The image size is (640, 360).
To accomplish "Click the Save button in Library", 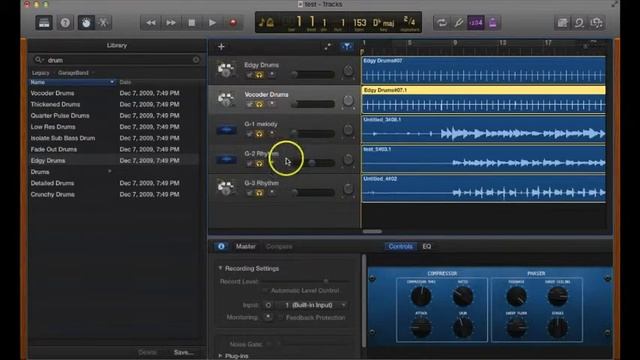I will 184,352.
